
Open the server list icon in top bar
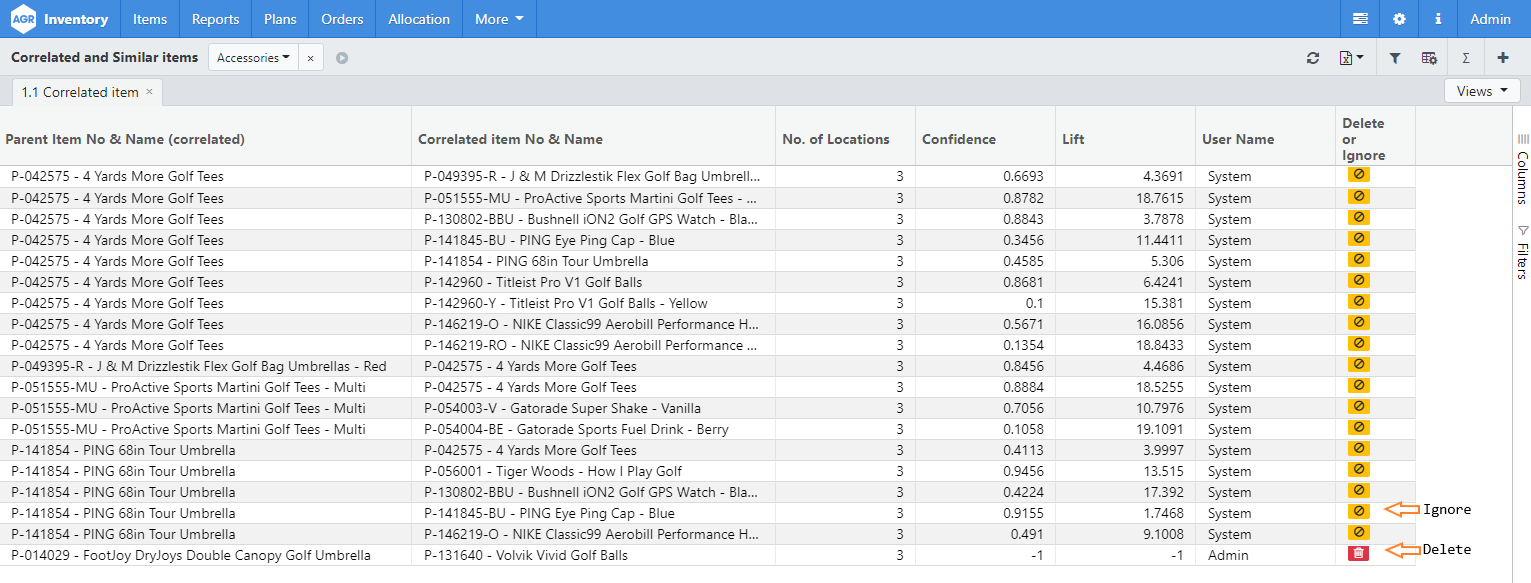coord(1360,19)
